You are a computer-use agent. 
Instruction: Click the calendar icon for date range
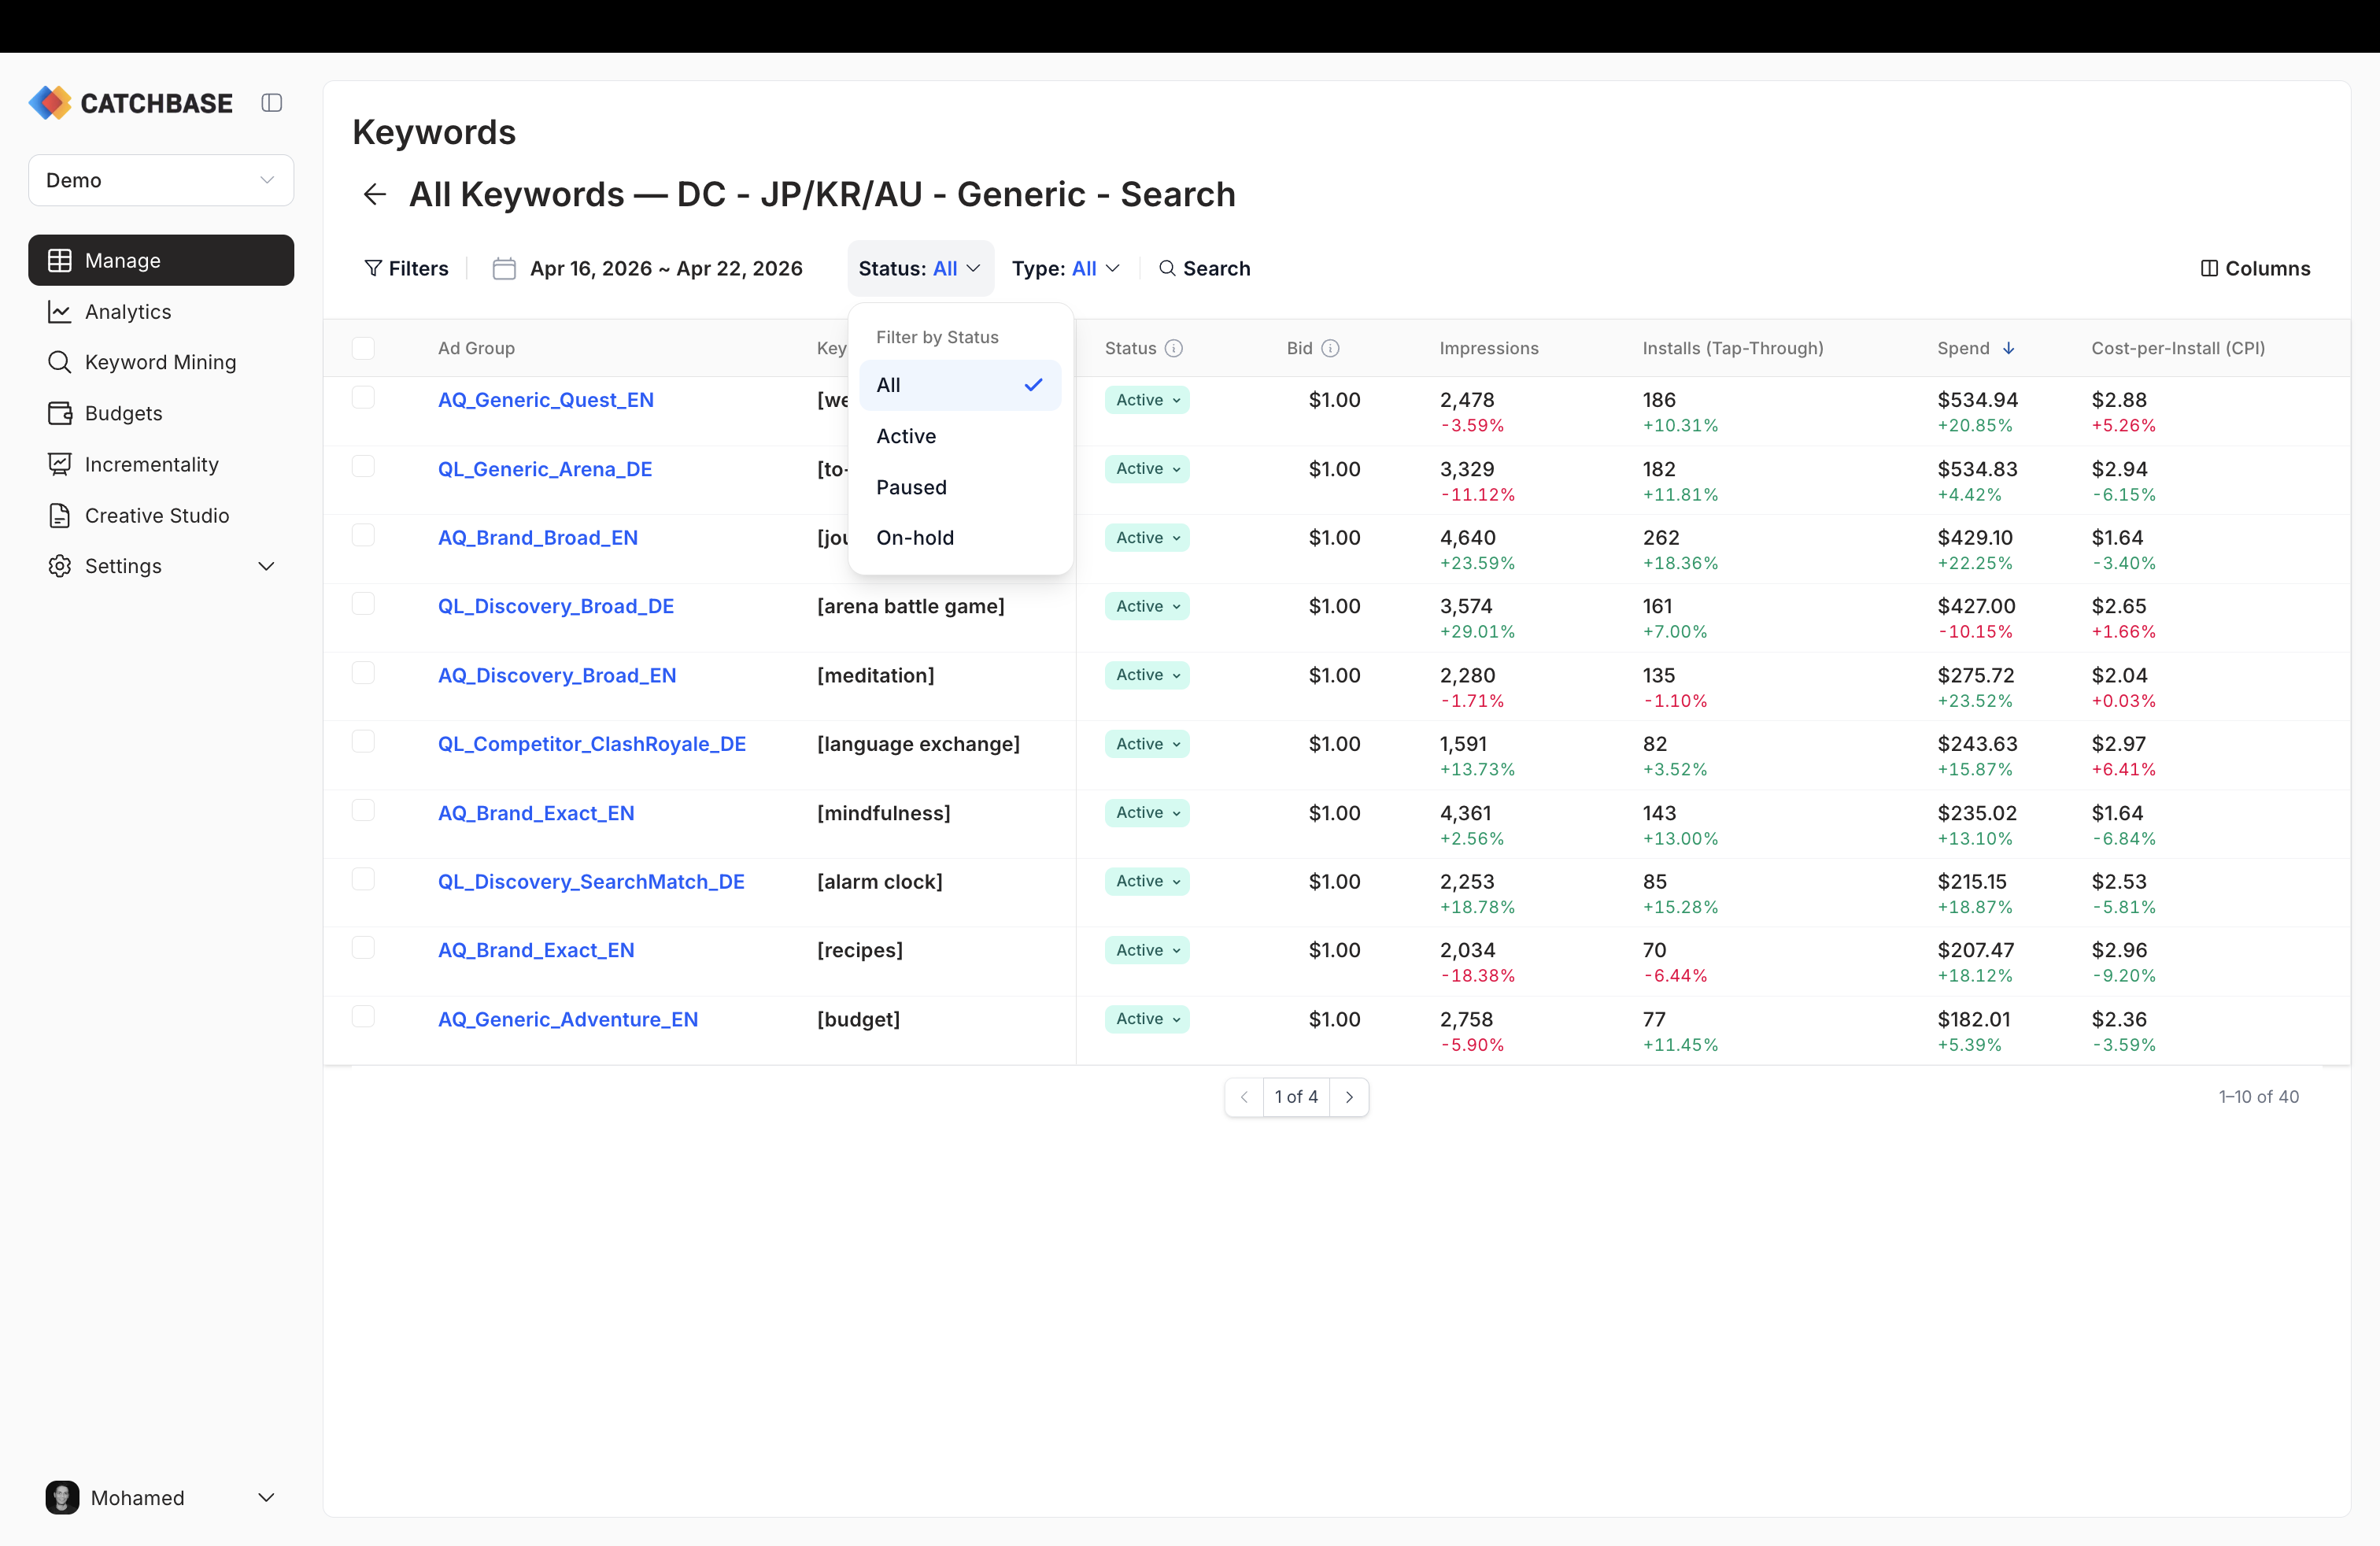tap(504, 268)
